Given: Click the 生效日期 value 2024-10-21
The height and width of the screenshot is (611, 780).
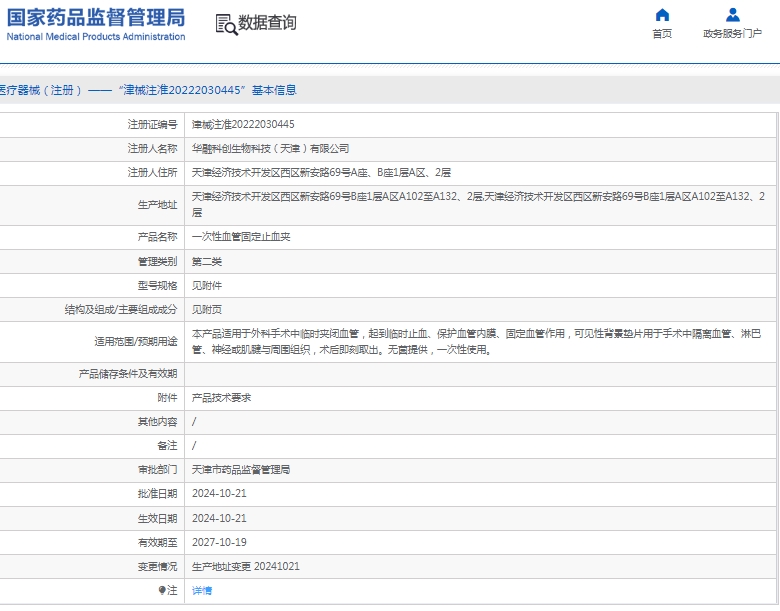Looking at the screenshot, I should pyautogui.click(x=219, y=518).
